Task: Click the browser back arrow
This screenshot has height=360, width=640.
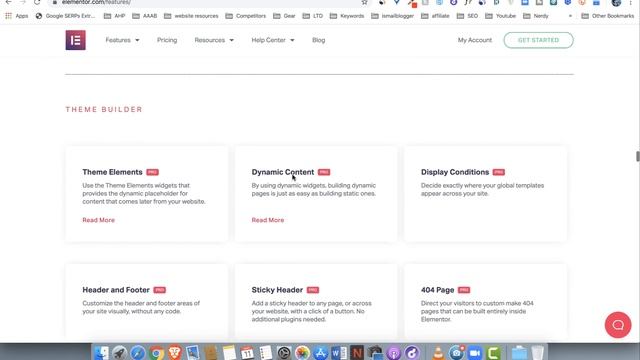Action: (9, 2)
